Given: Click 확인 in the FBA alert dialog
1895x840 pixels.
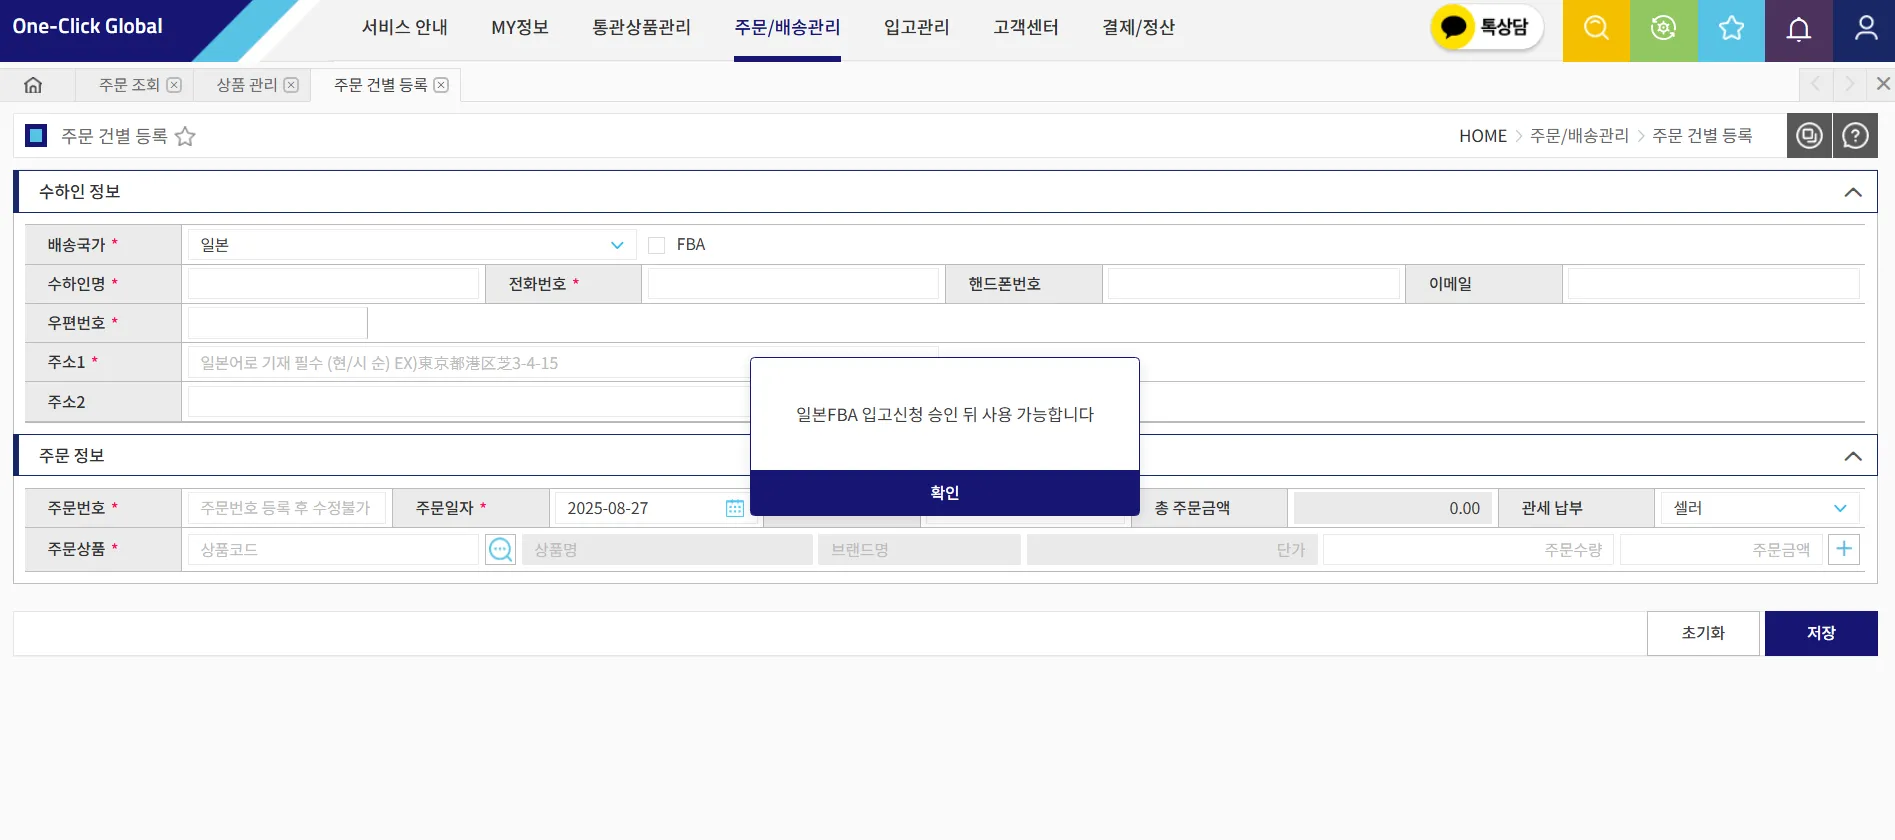Looking at the screenshot, I should [x=945, y=493].
